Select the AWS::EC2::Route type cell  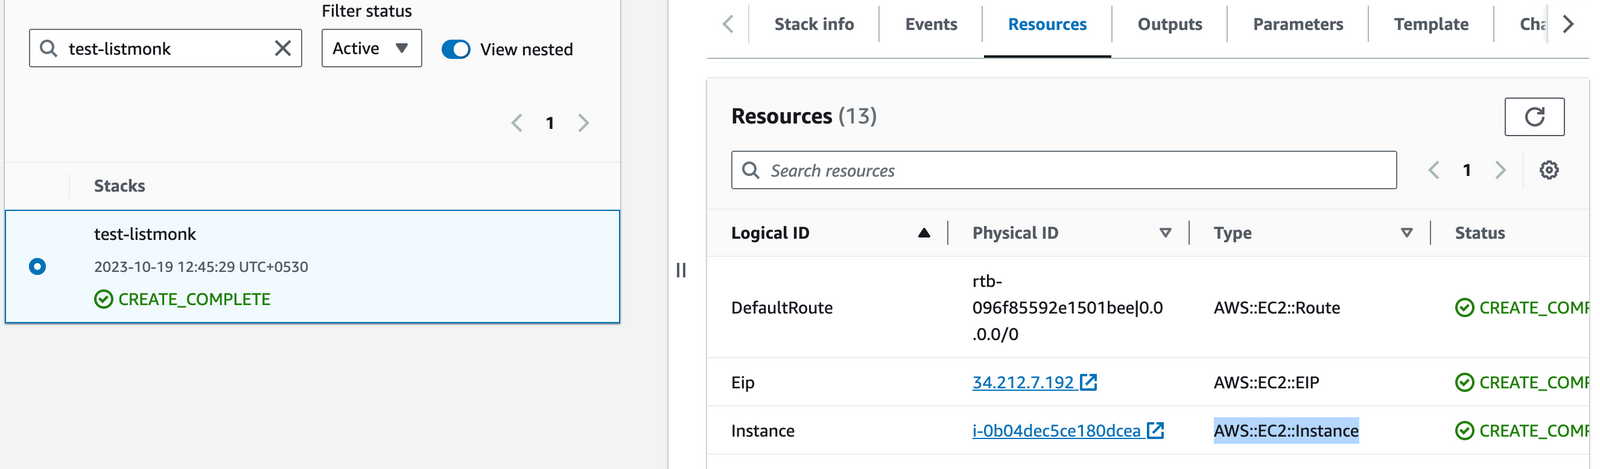pos(1277,308)
